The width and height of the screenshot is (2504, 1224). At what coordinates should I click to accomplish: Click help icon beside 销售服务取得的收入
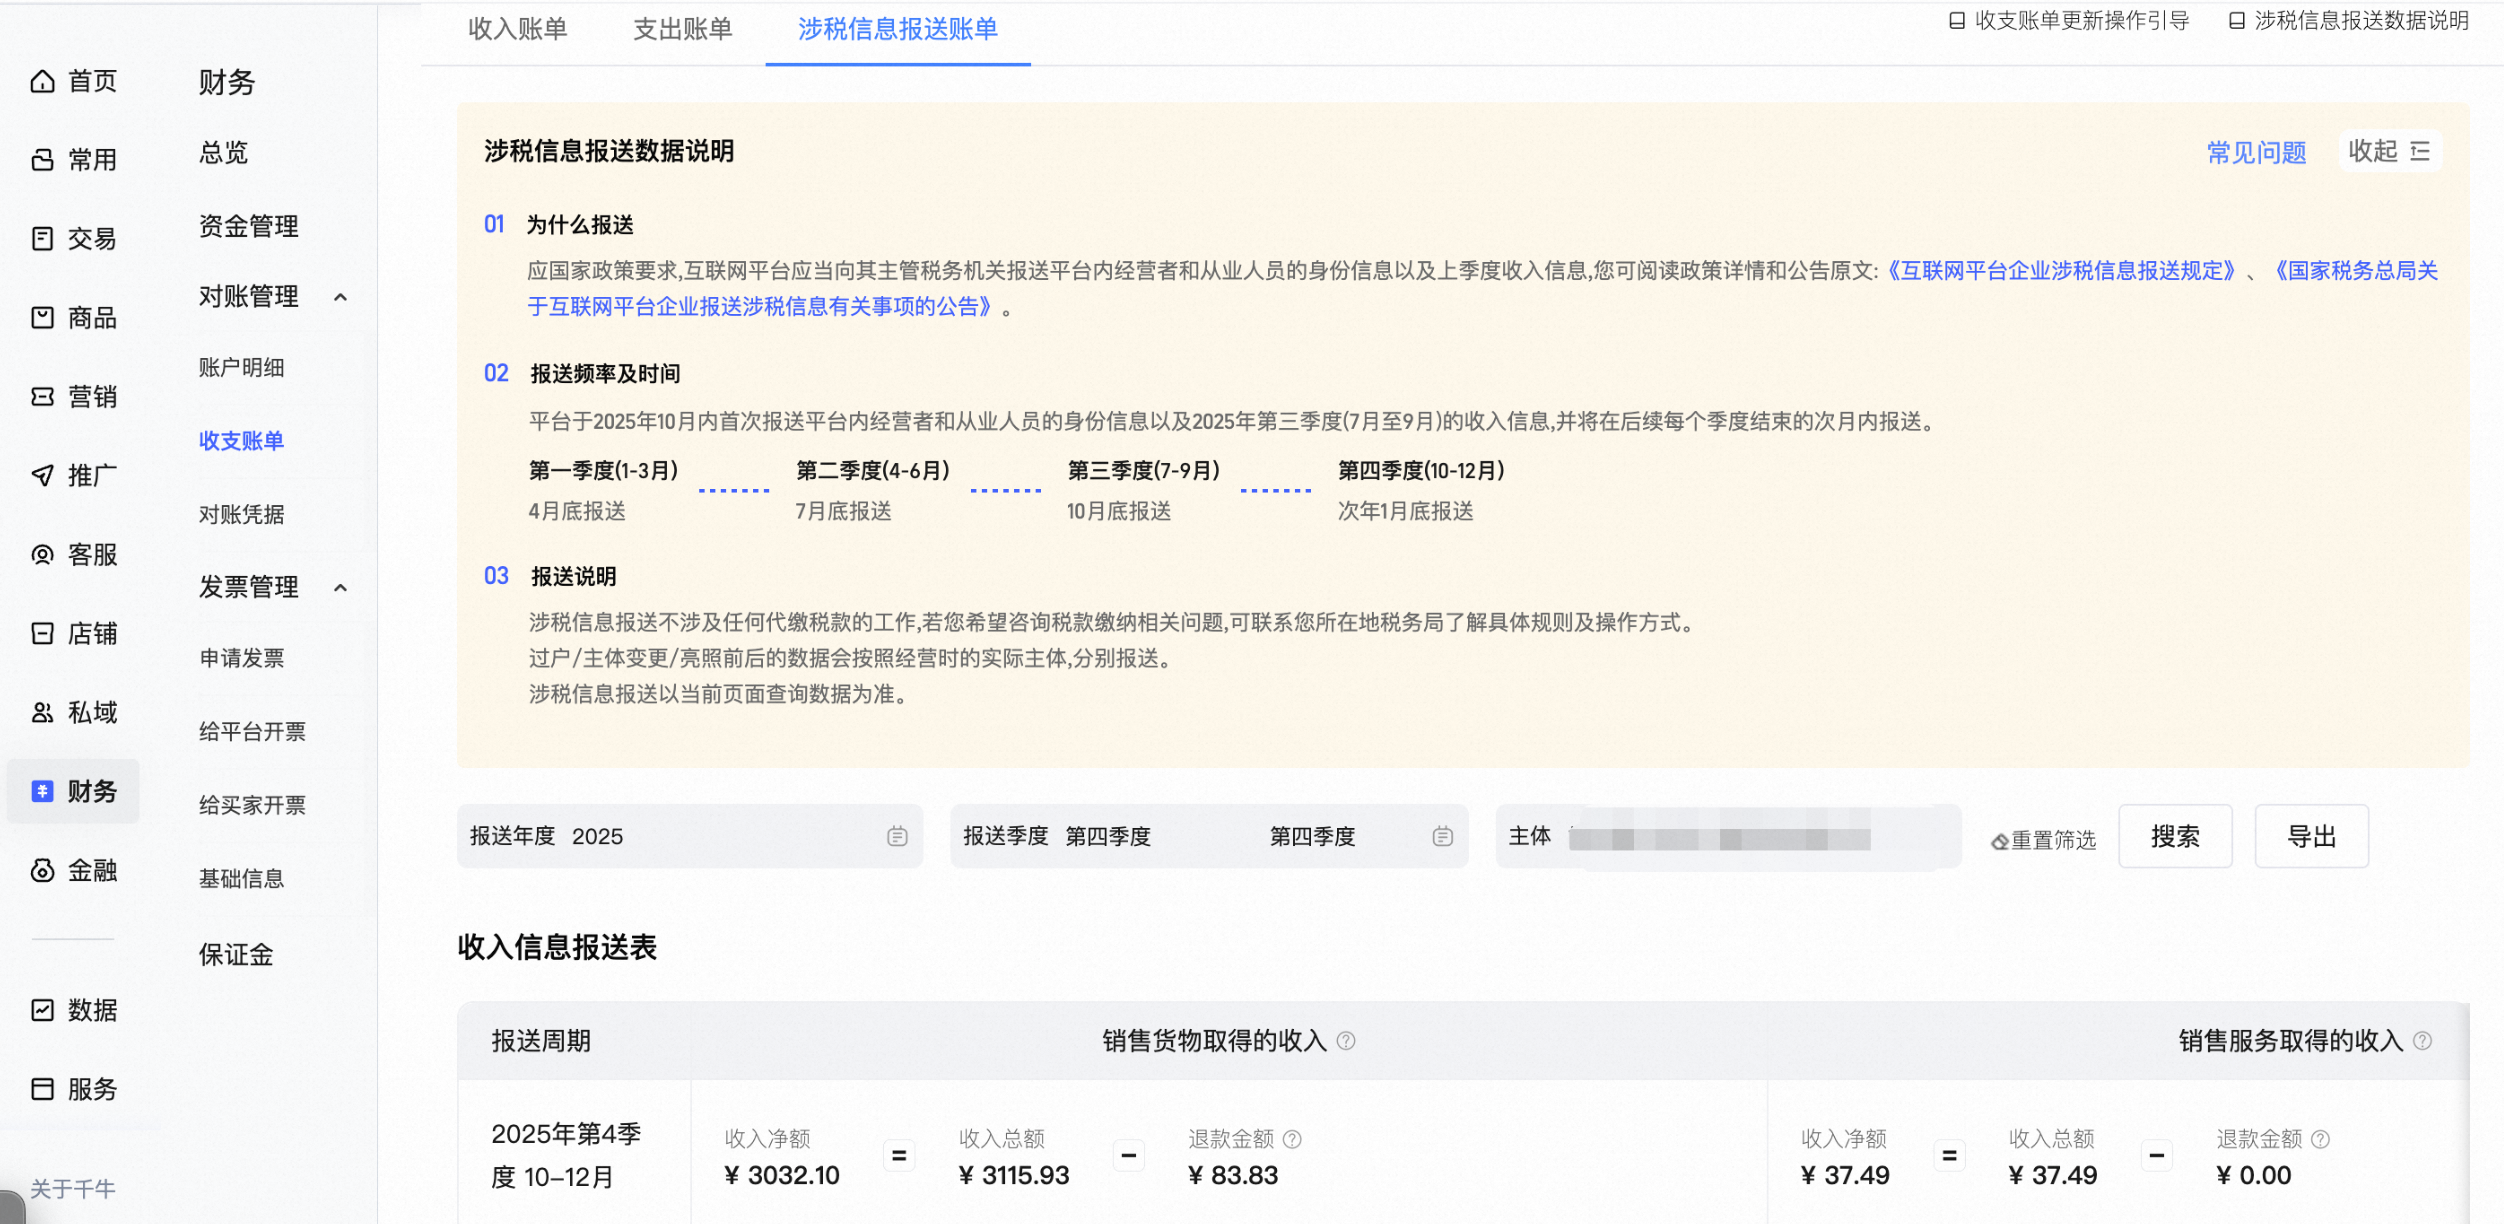point(2422,1041)
